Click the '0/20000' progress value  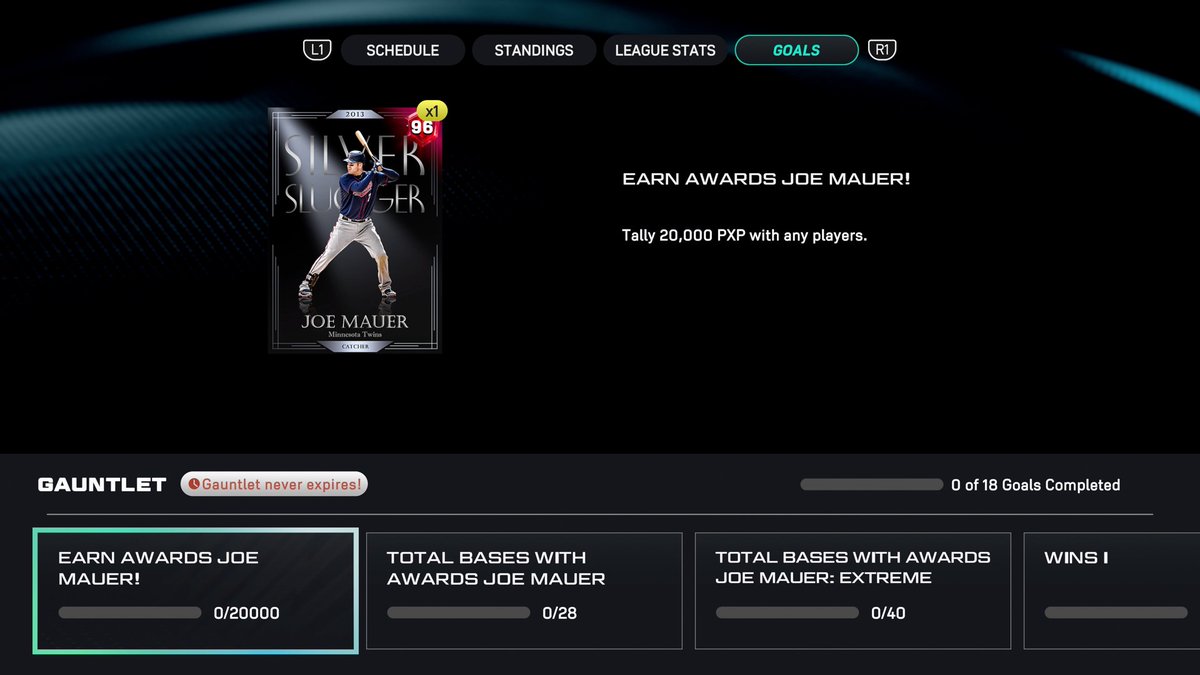point(247,613)
